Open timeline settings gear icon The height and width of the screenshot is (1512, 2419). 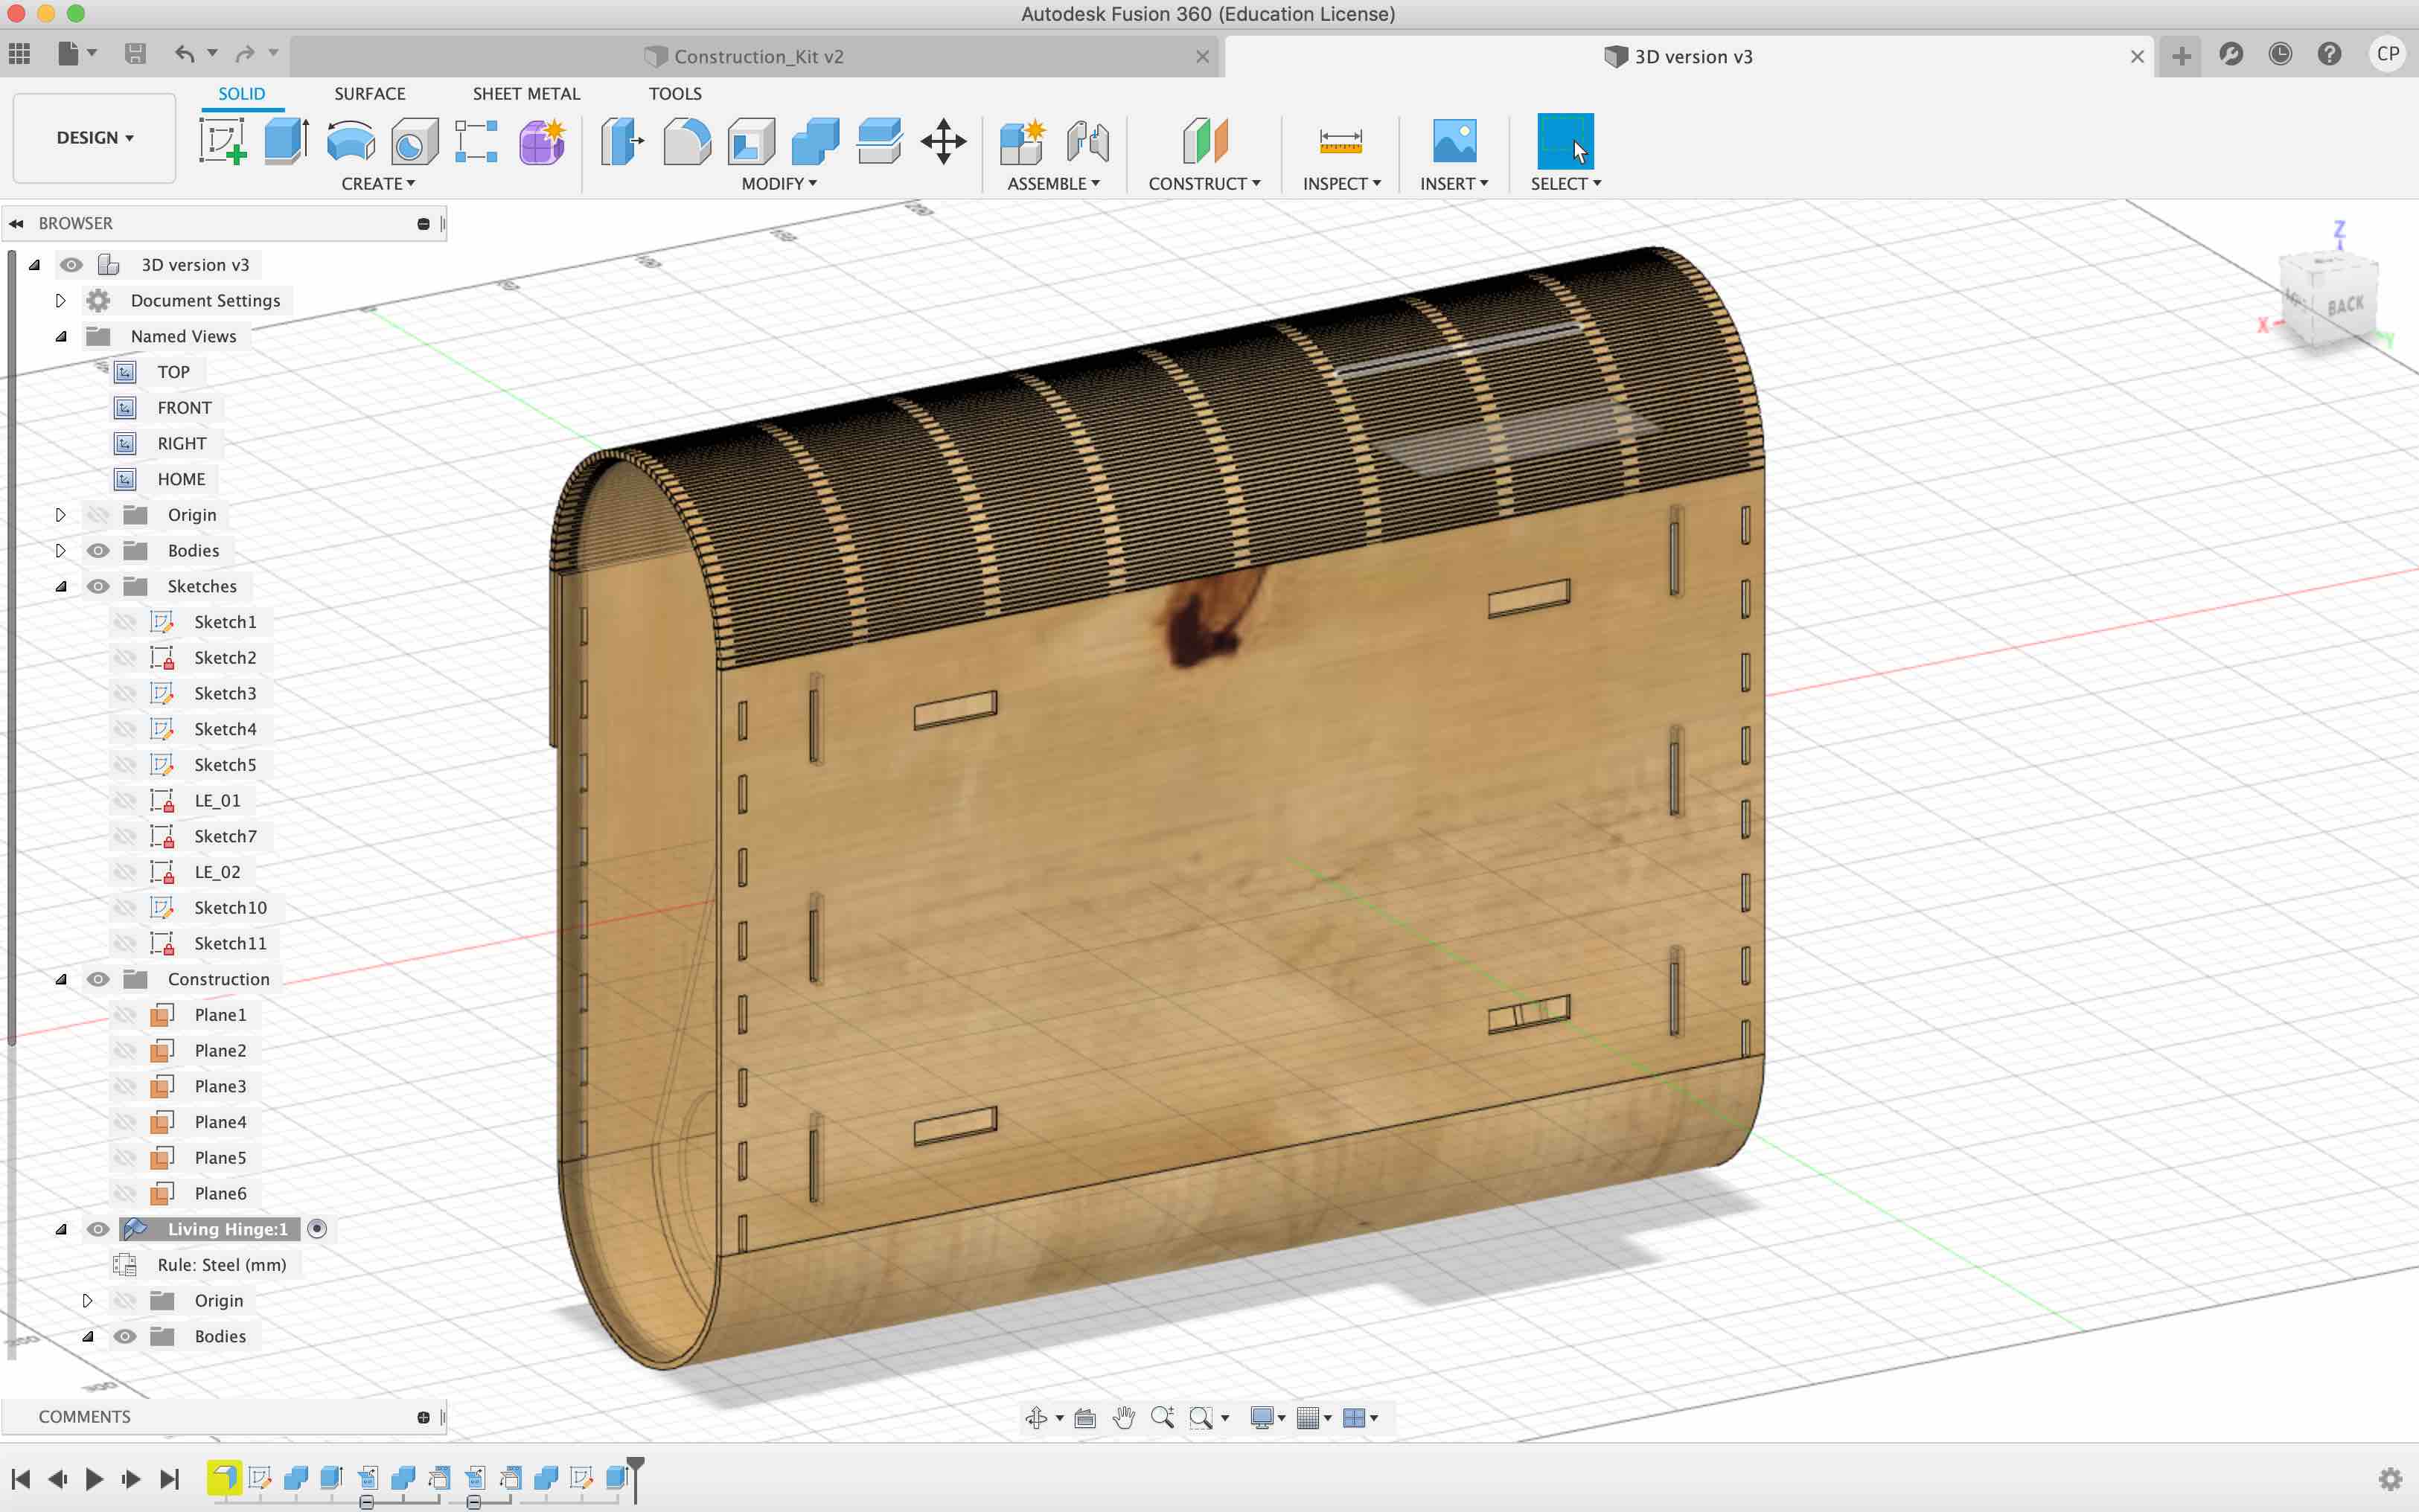click(2390, 1479)
